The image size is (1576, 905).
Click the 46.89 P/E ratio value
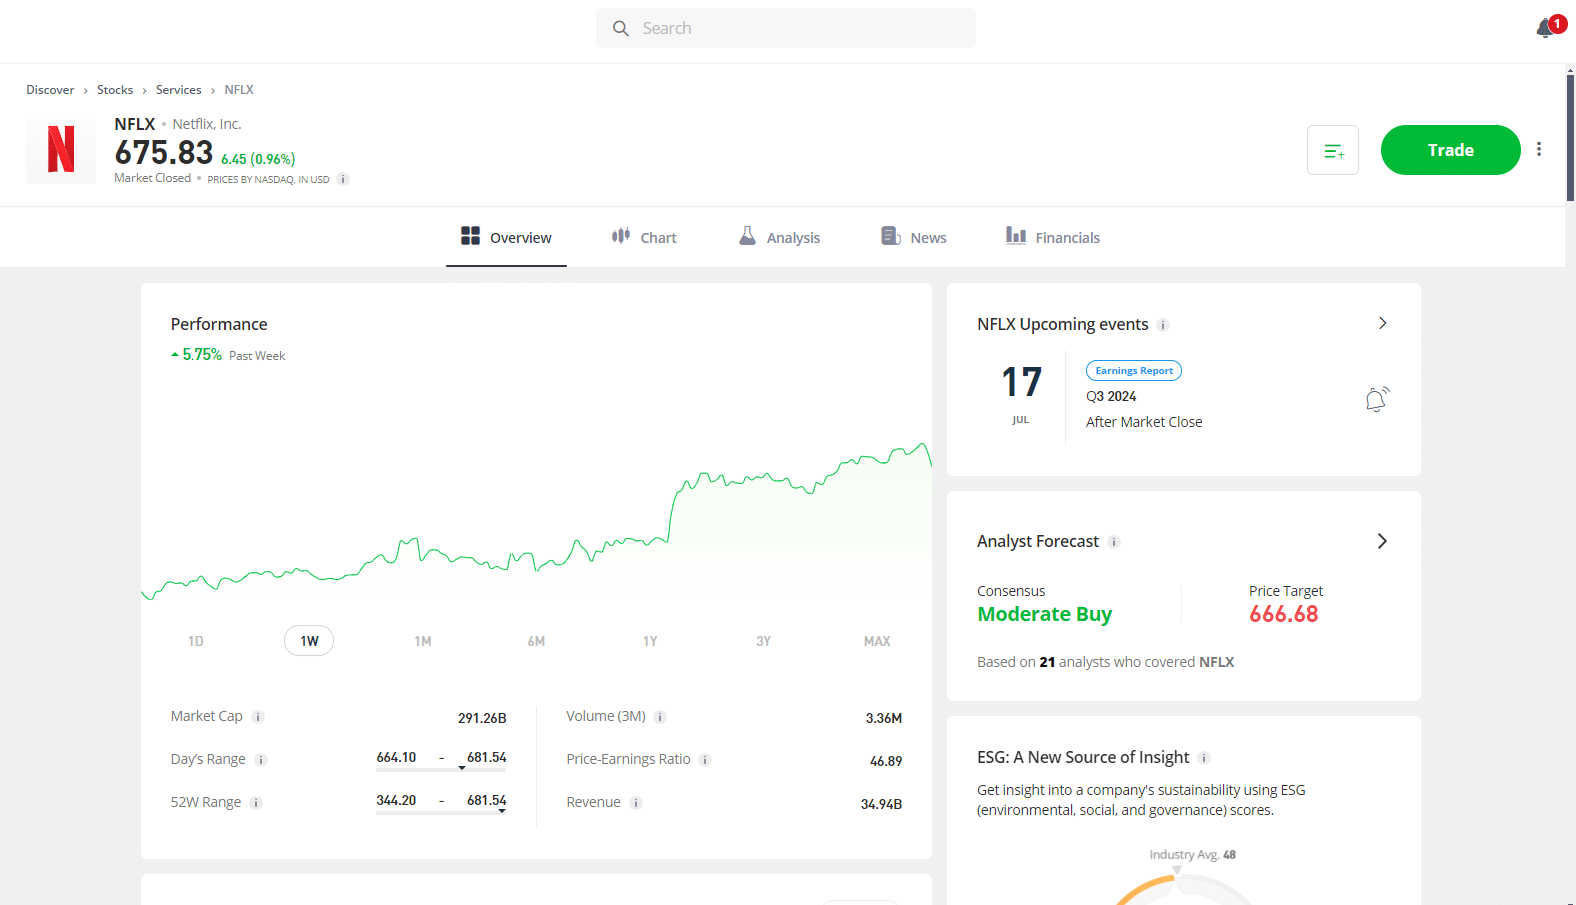886,761
